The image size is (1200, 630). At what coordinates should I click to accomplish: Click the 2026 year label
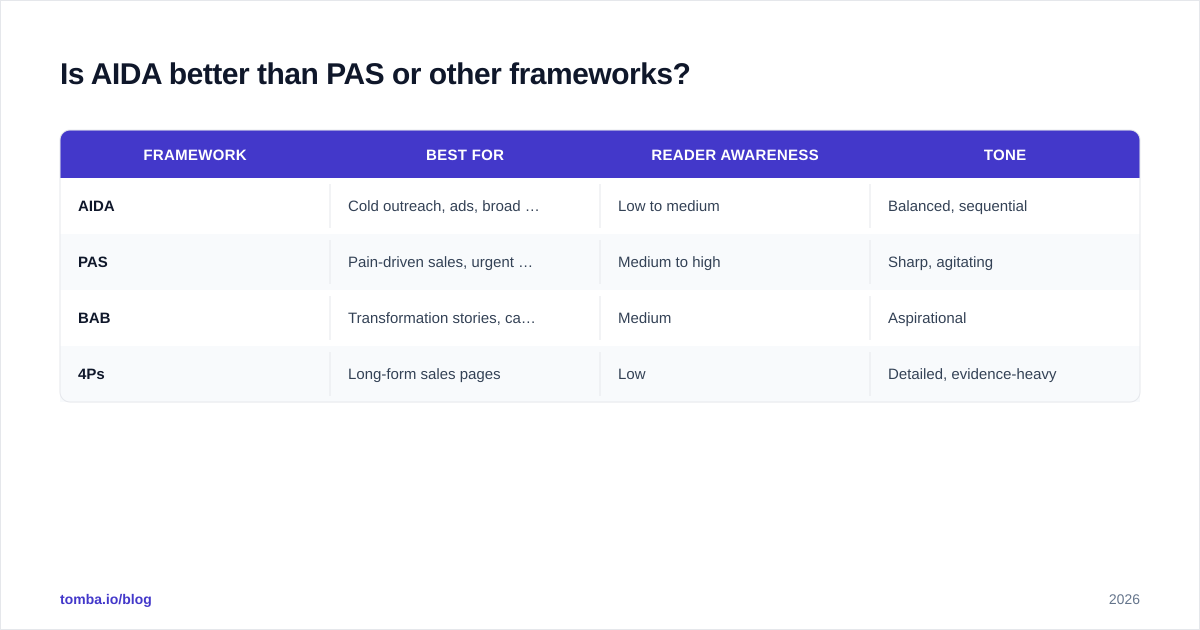(1124, 599)
